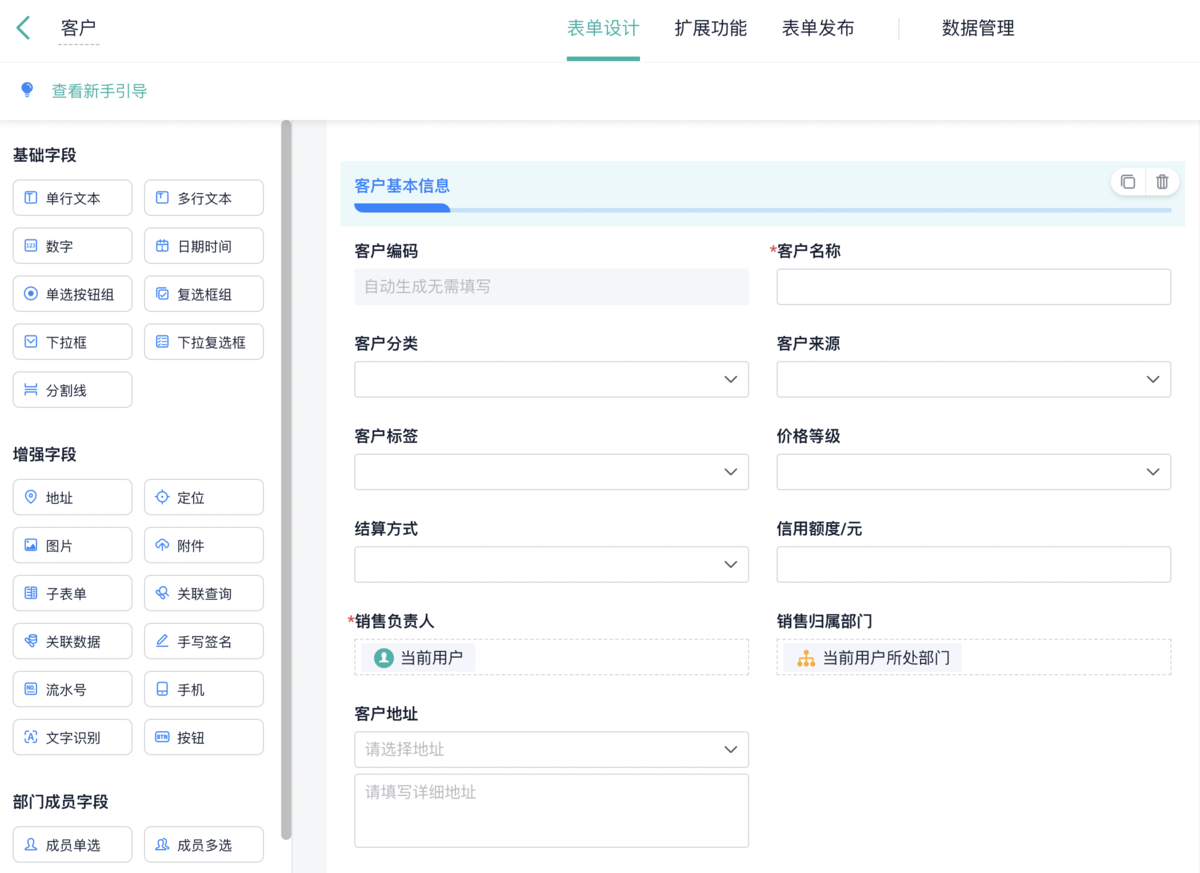
Task: Open the 客户来源 dropdown
Action: pos(973,379)
